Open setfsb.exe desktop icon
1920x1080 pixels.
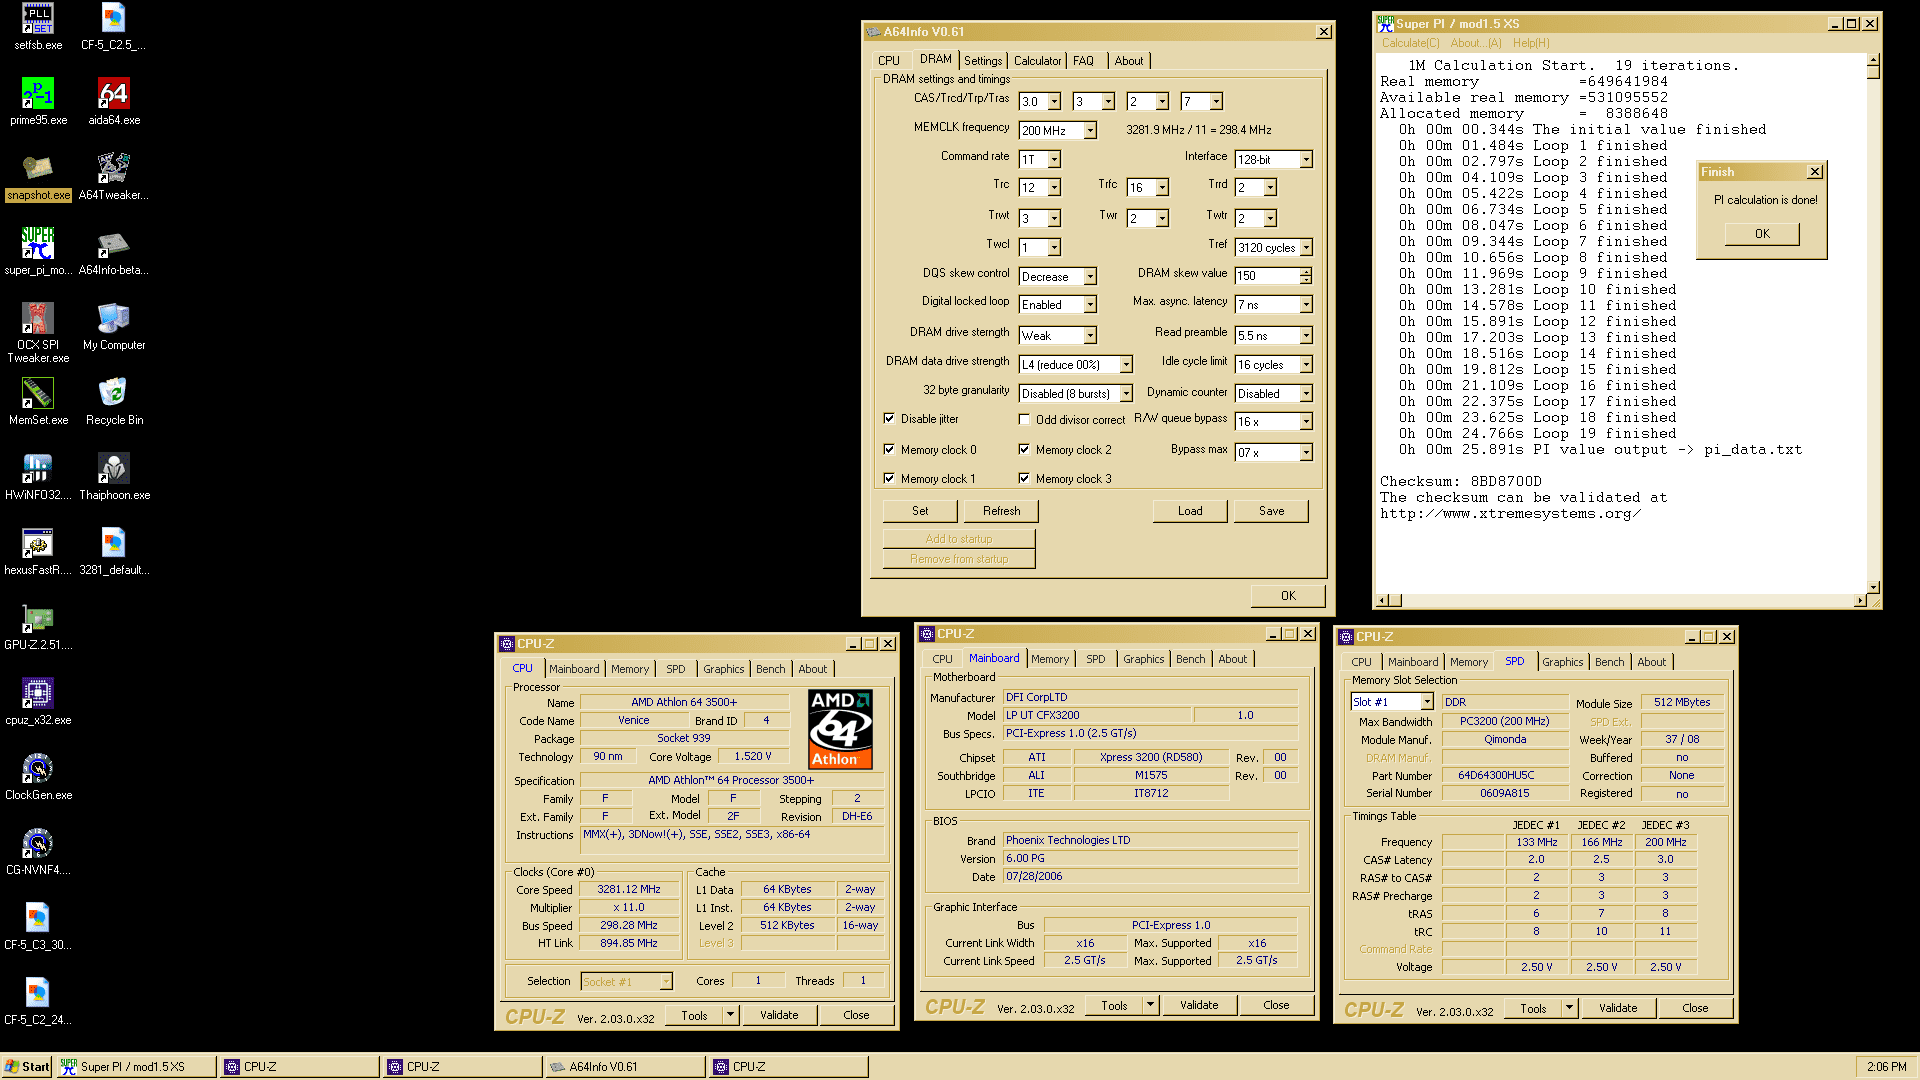coord(38,27)
